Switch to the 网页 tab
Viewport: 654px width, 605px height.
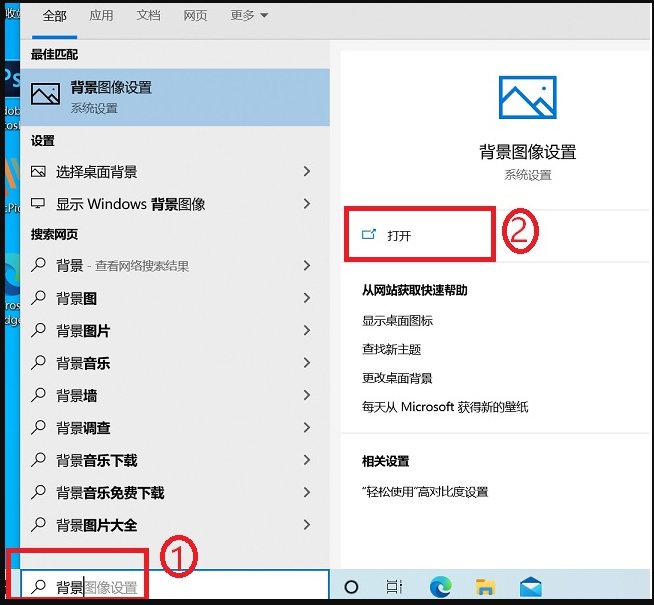195,15
